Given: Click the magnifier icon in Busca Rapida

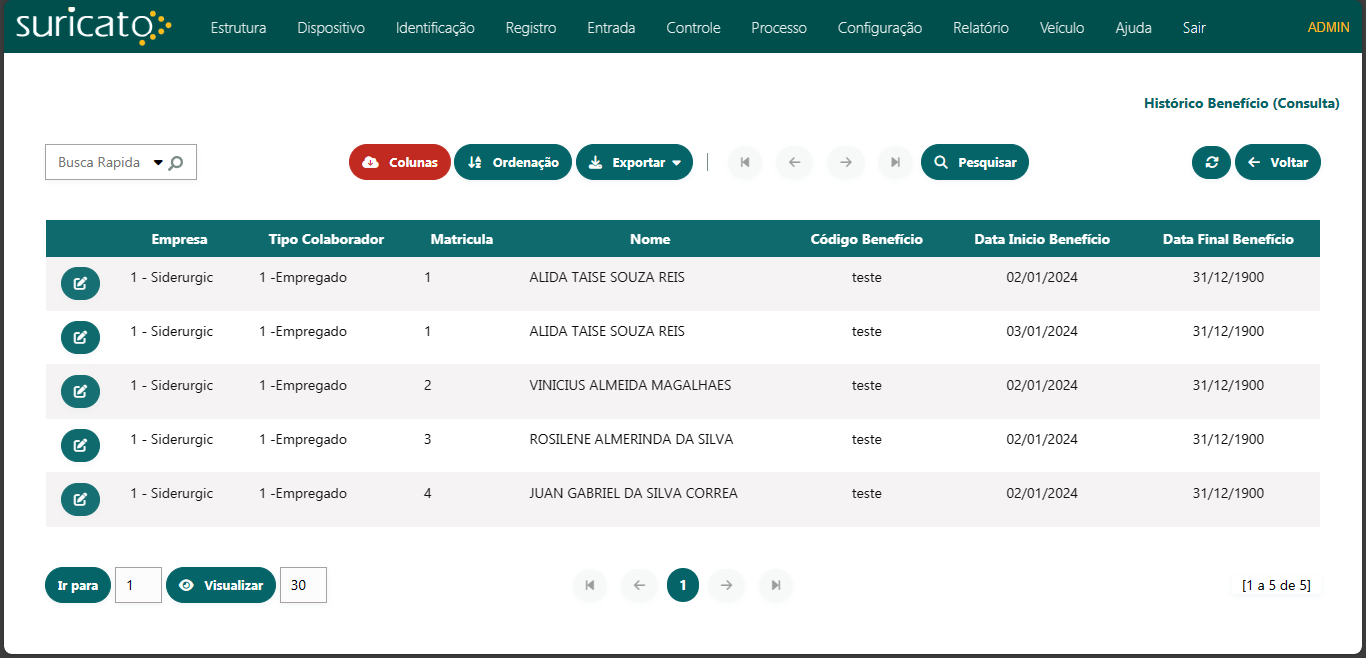Looking at the screenshot, I should 176,163.
